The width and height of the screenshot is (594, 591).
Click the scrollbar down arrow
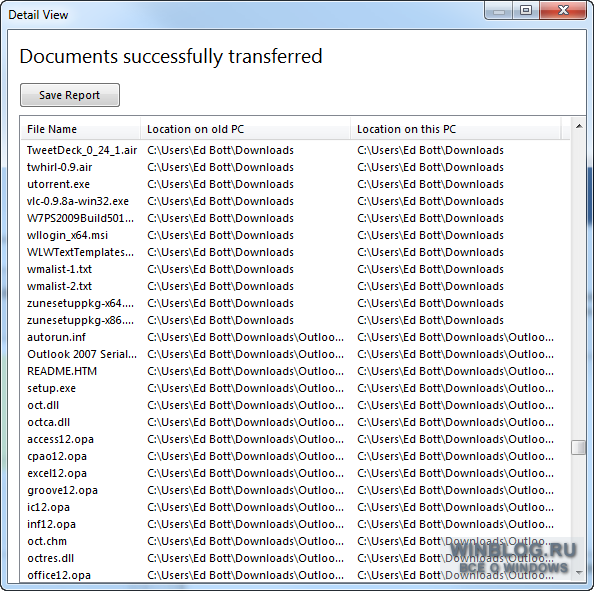click(578, 572)
